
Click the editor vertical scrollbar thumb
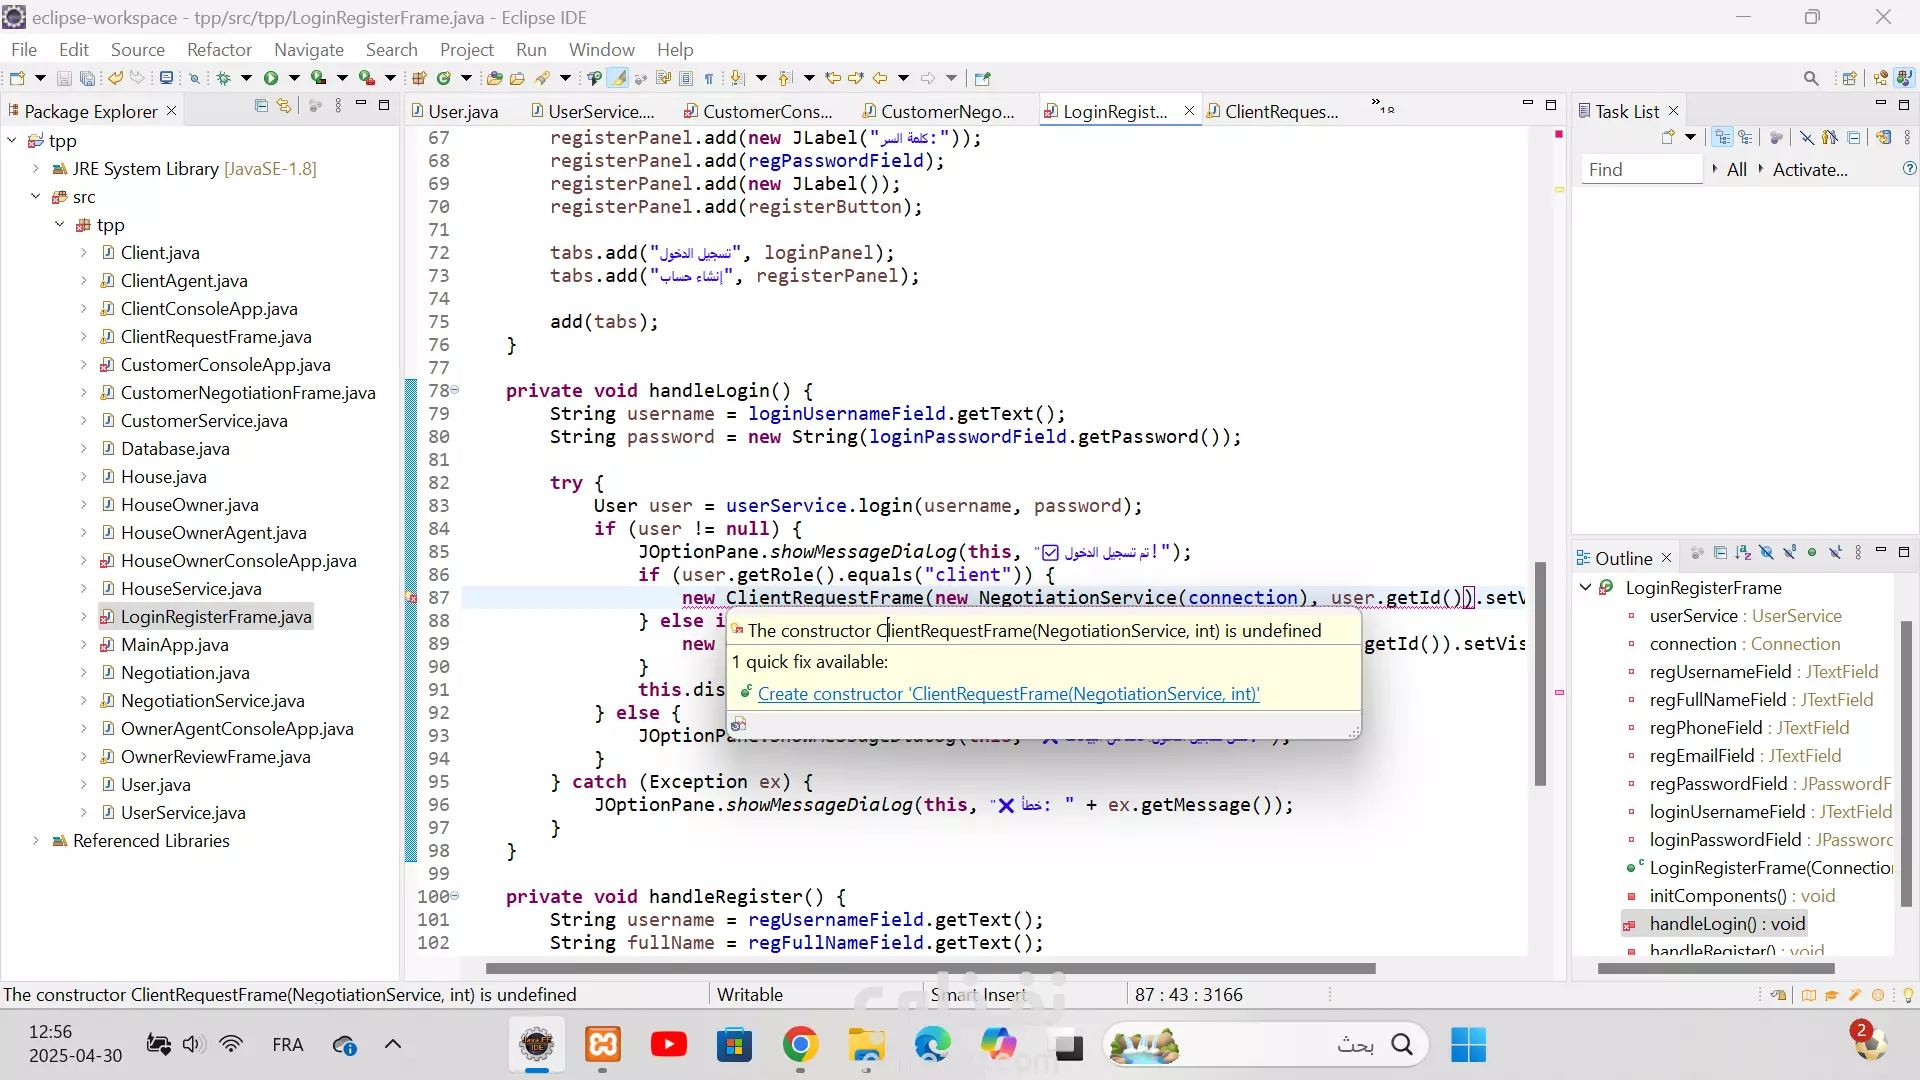pos(1541,673)
